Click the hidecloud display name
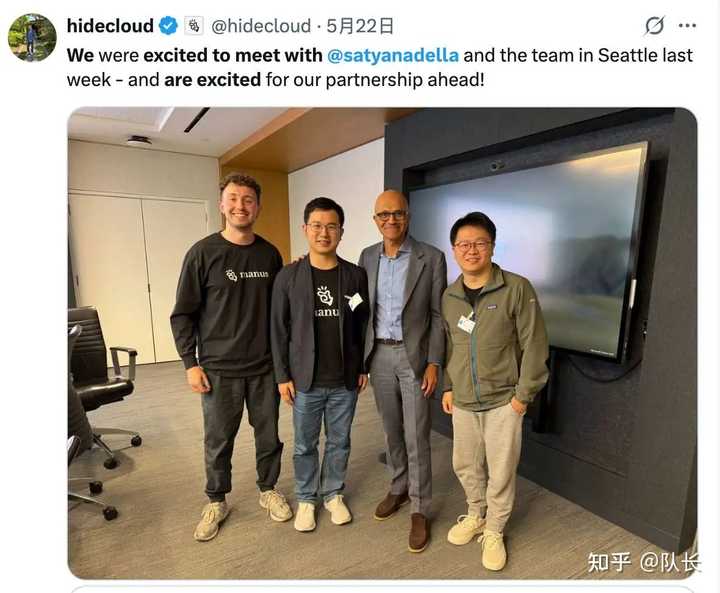 click(x=110, y=26)
